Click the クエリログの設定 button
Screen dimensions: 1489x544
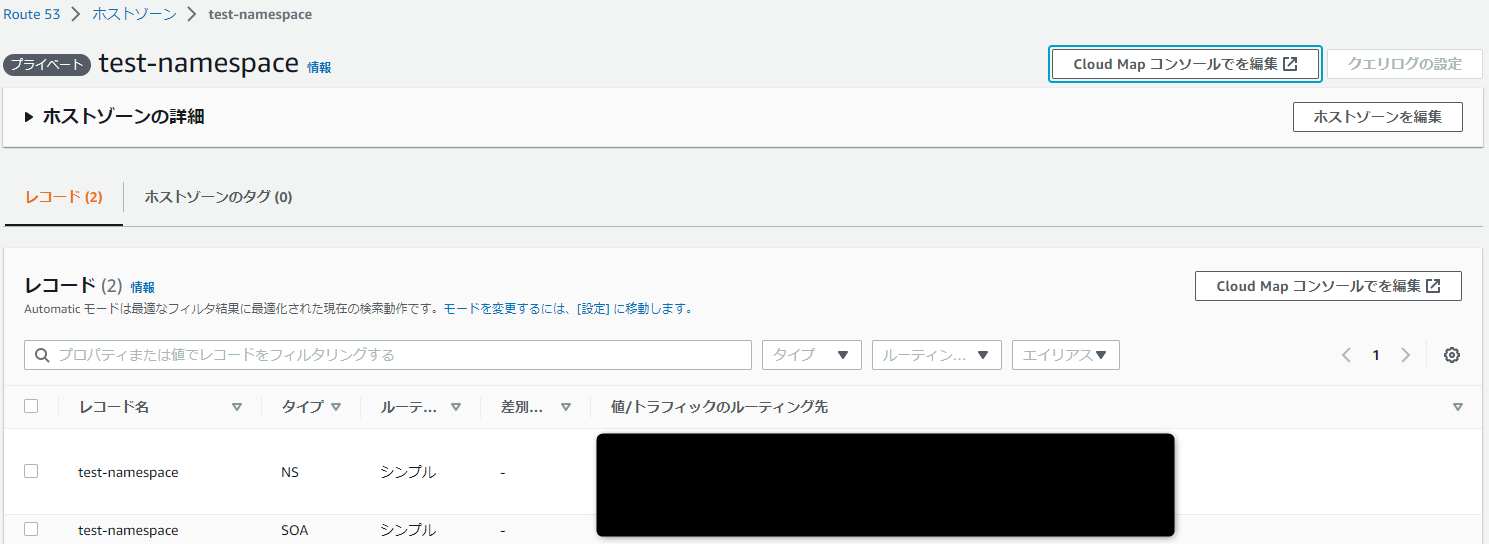click(1404, 64)
